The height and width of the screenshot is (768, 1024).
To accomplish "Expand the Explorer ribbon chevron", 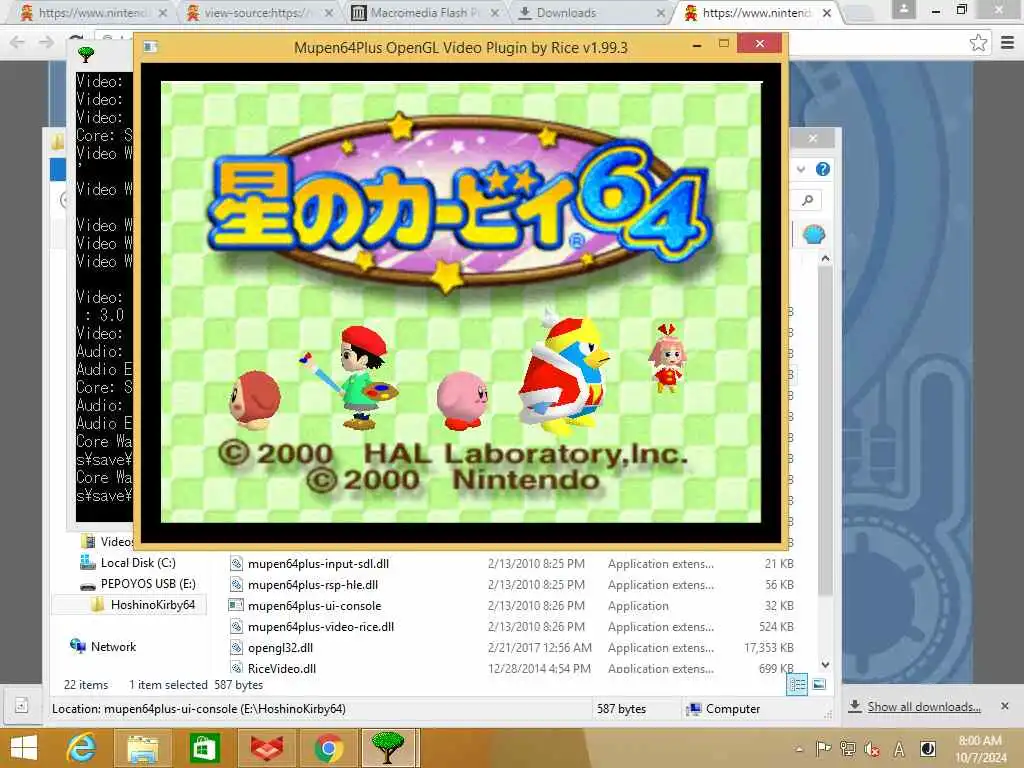I will coord(801,170).
